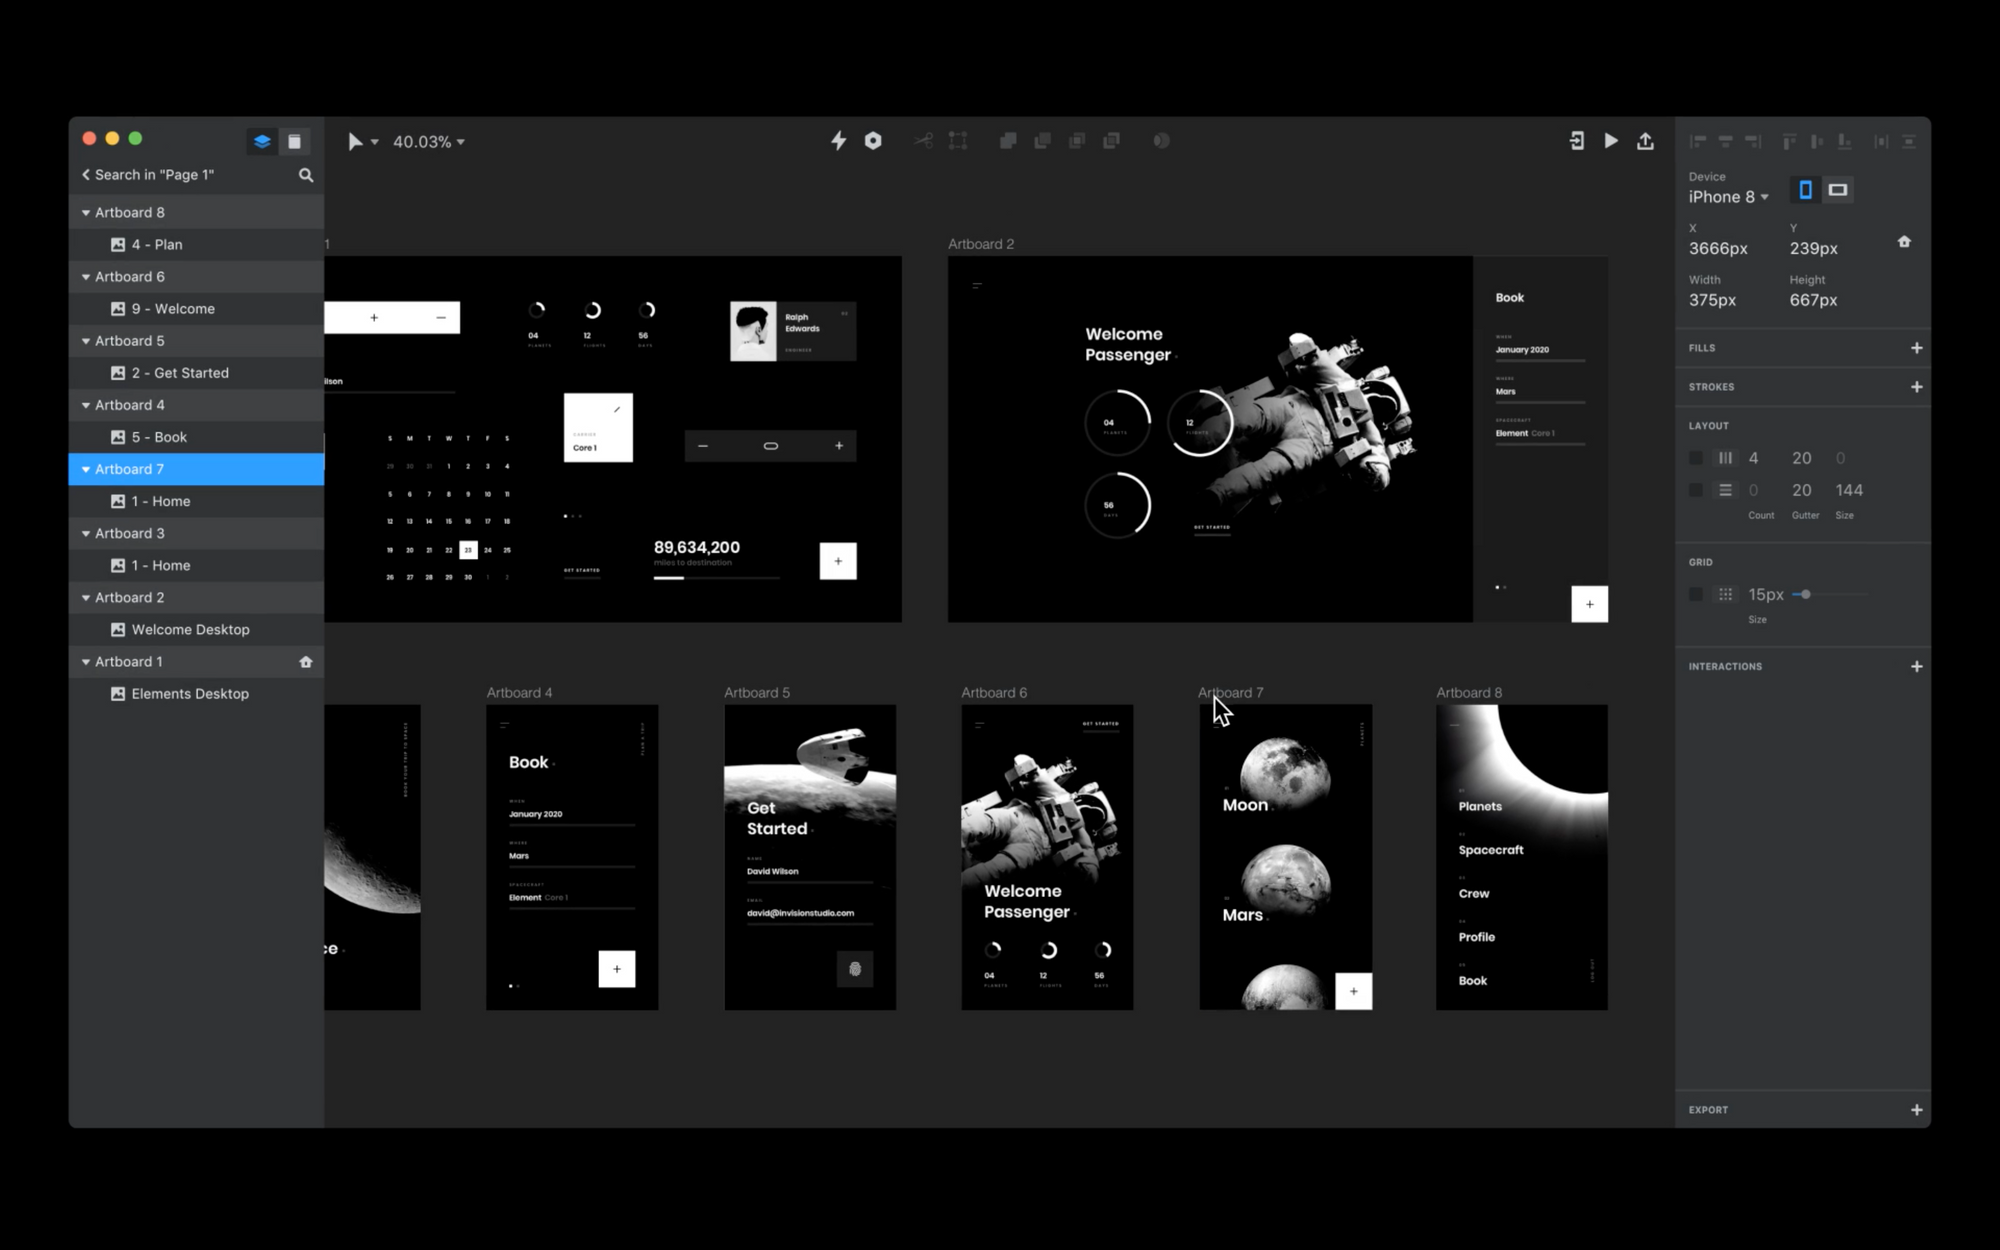This screenshot has height=1250, width=2000.
Task: Enable the columns layout checkbox
Action: point(1696,457)
